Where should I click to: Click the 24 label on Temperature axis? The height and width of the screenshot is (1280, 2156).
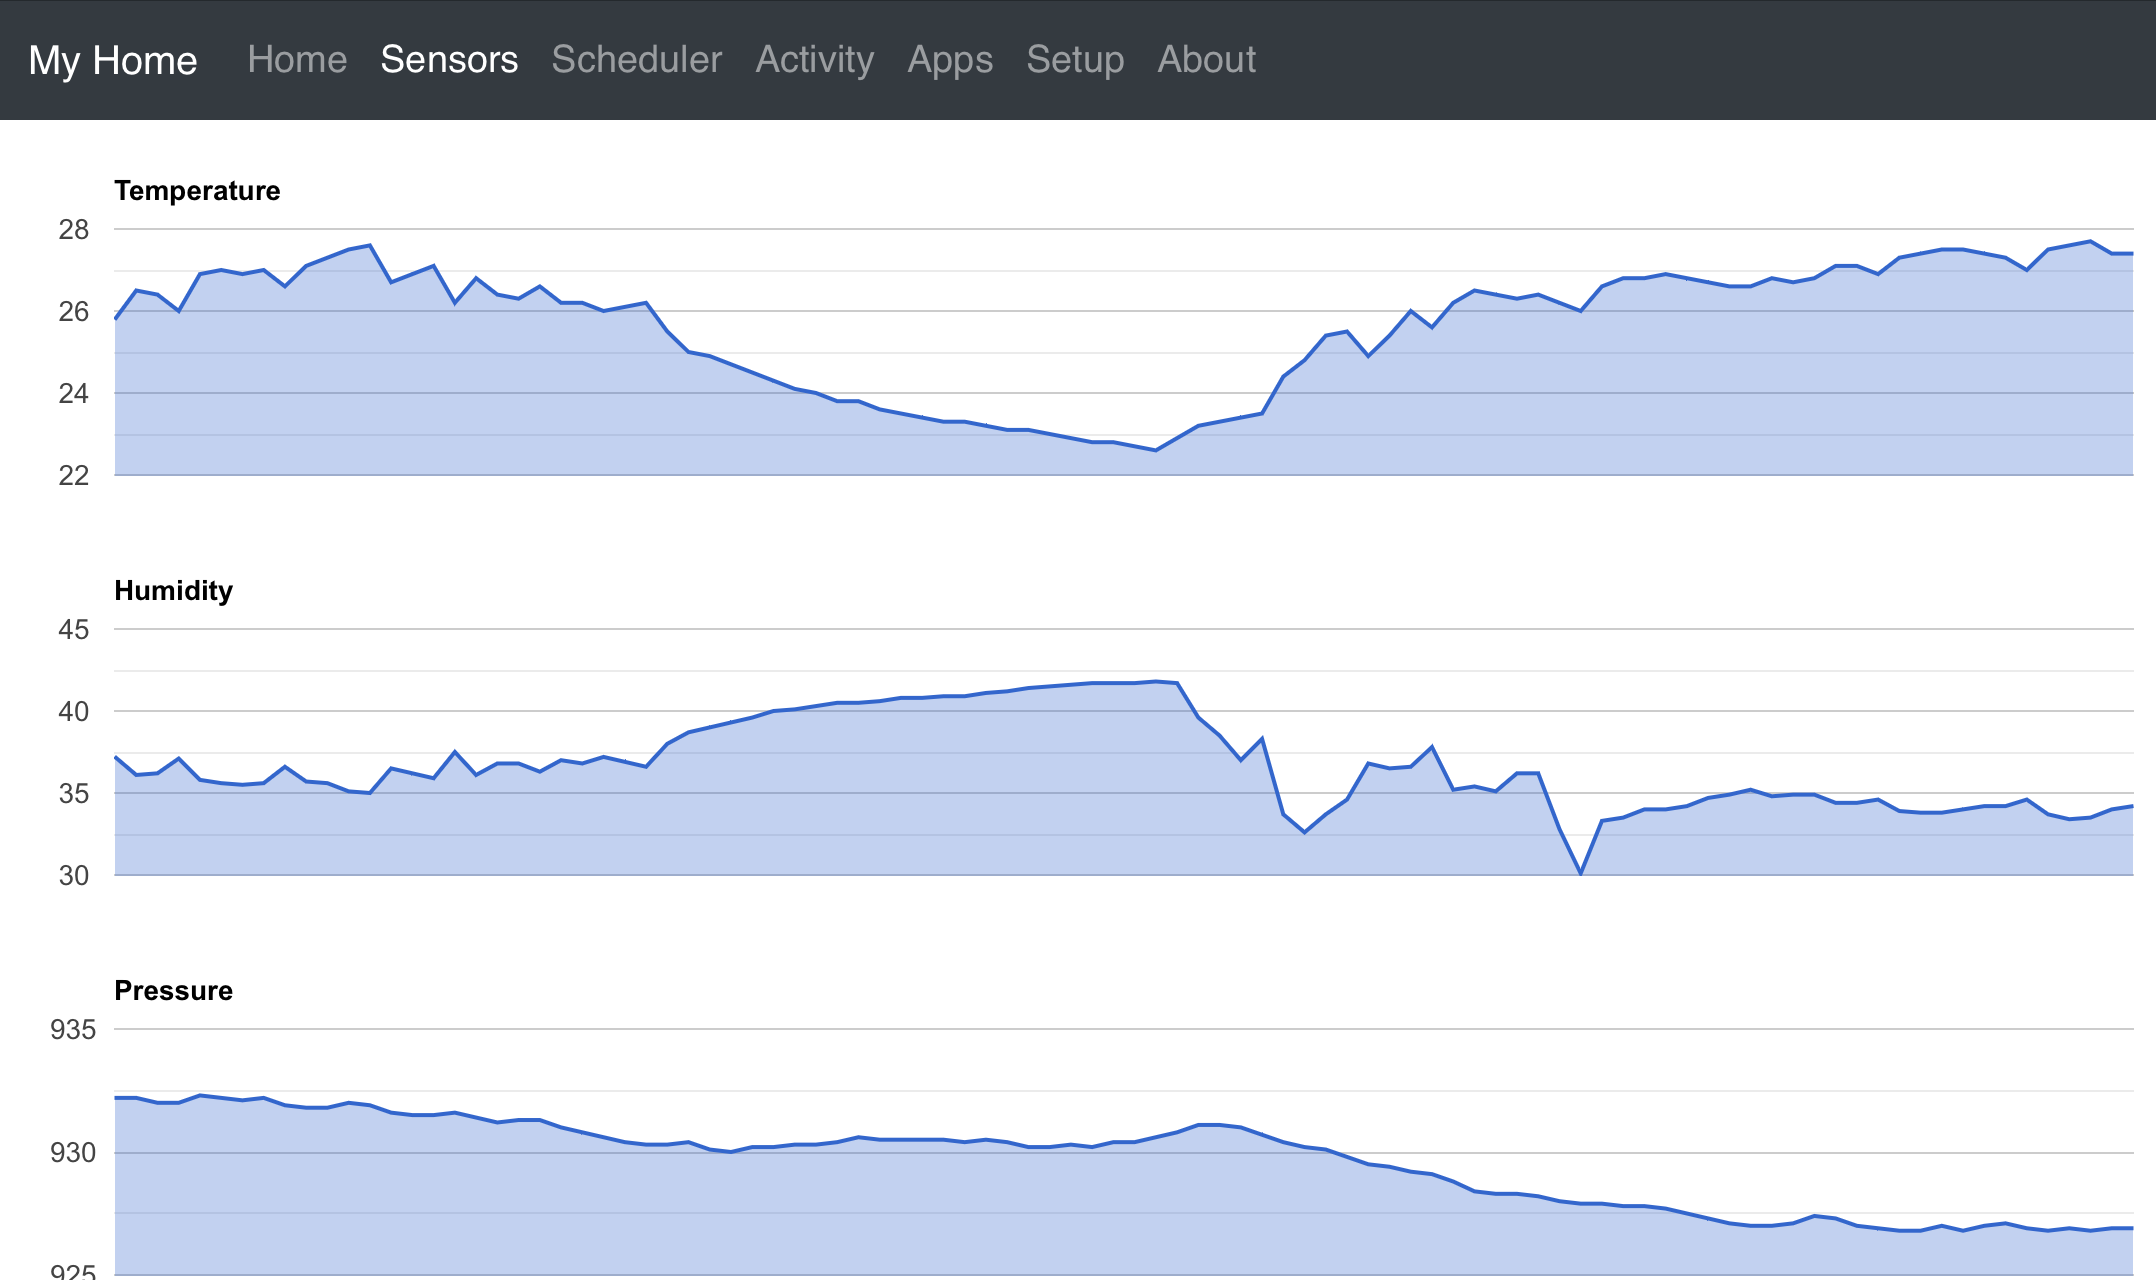pyautogui.click(x=73, y=393)
